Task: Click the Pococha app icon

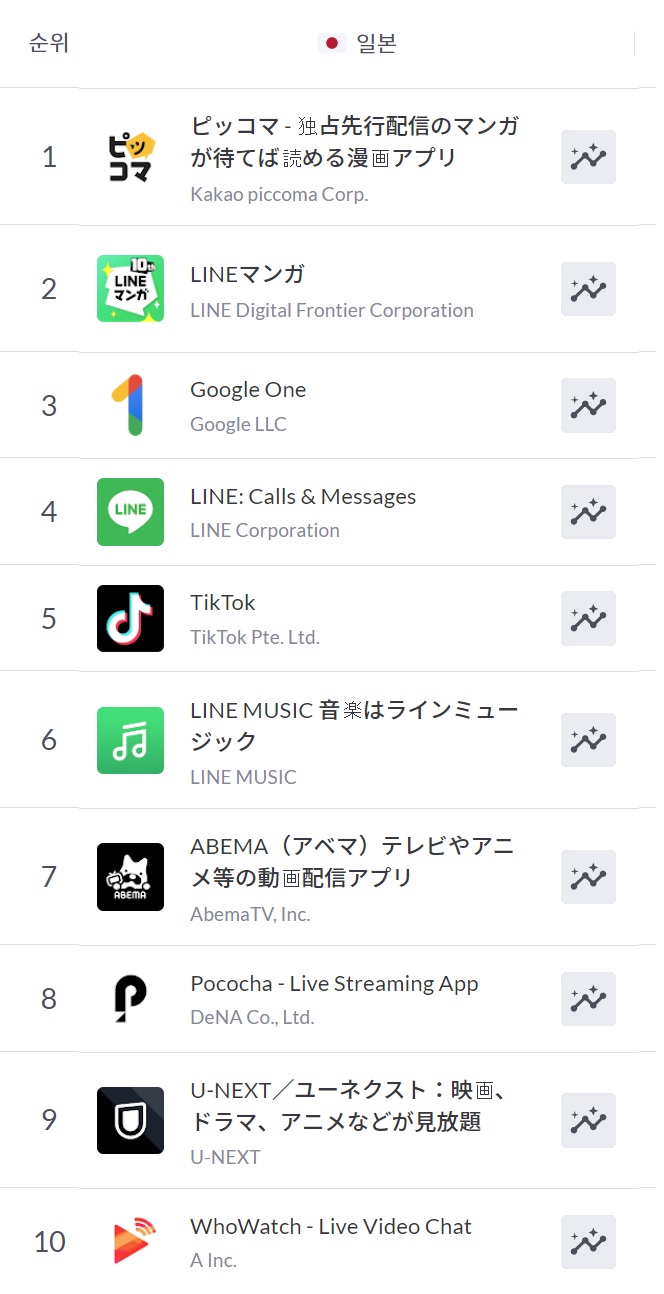Action: tap(130, 998)
